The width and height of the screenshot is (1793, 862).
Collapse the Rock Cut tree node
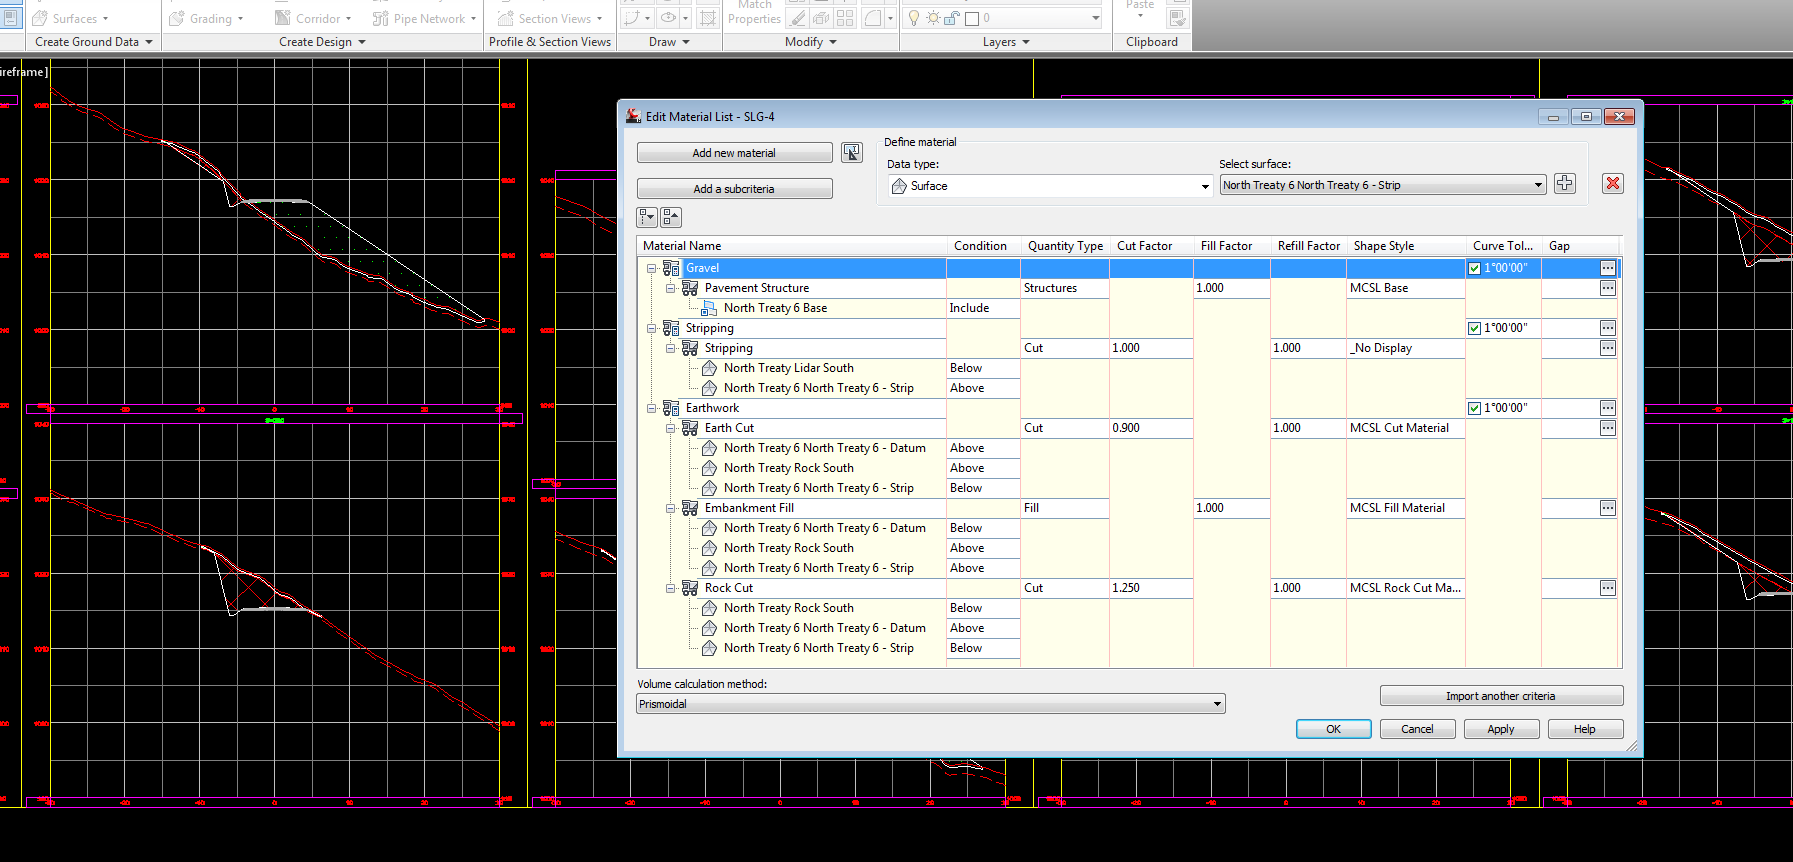point(671,588)
